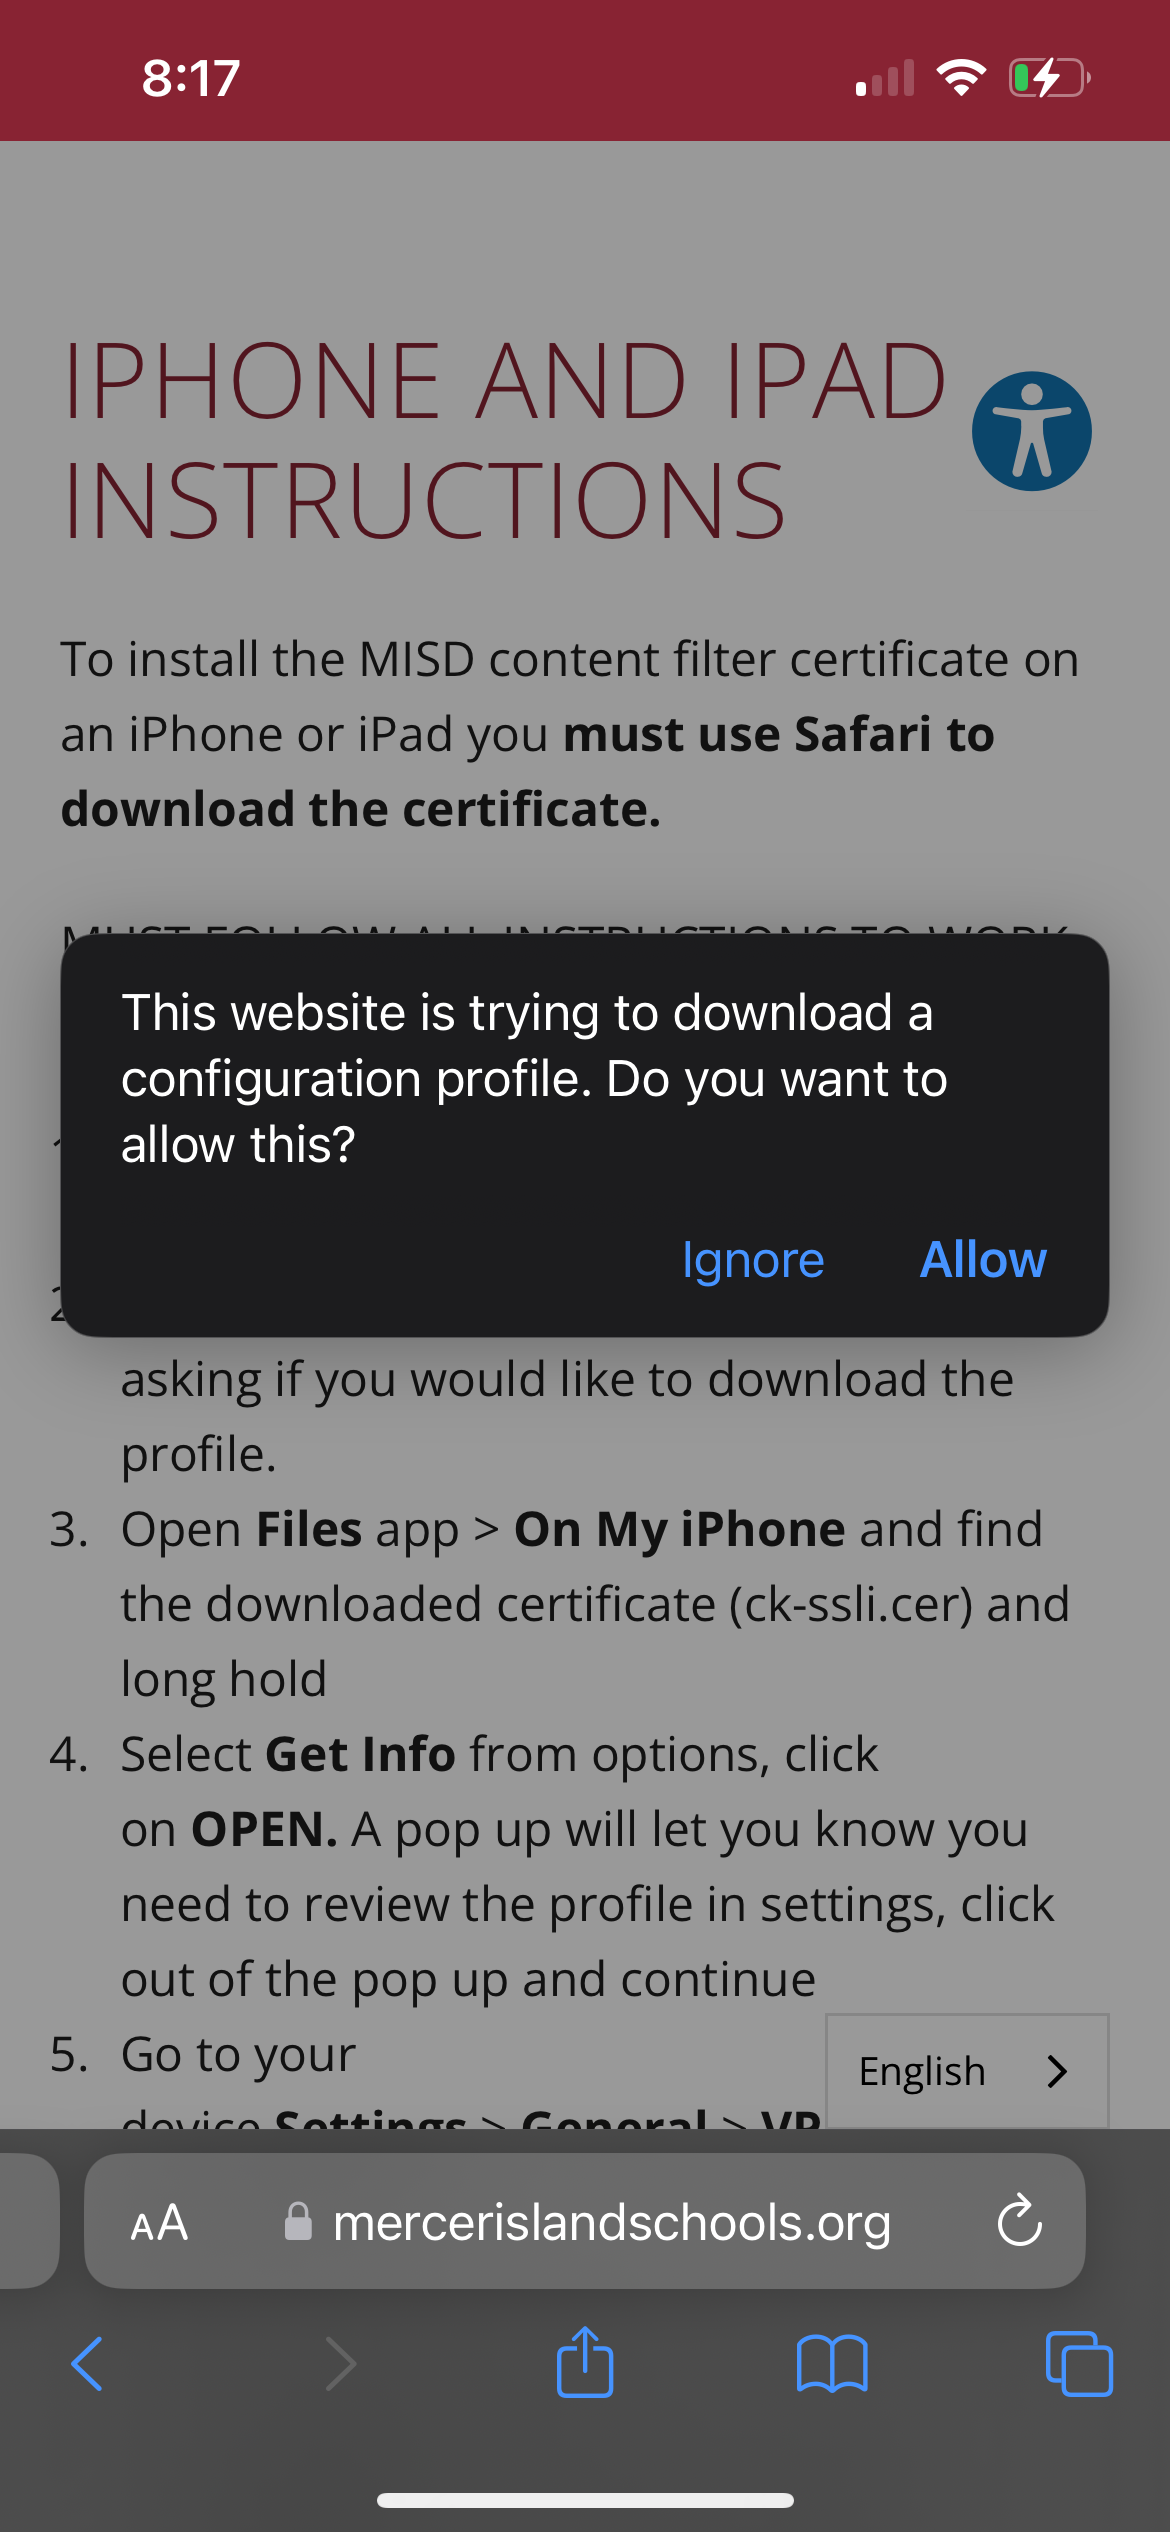Open the AA page settings menu
This screenshot has width=1170, height=2532.
[x=159, y=2223]
